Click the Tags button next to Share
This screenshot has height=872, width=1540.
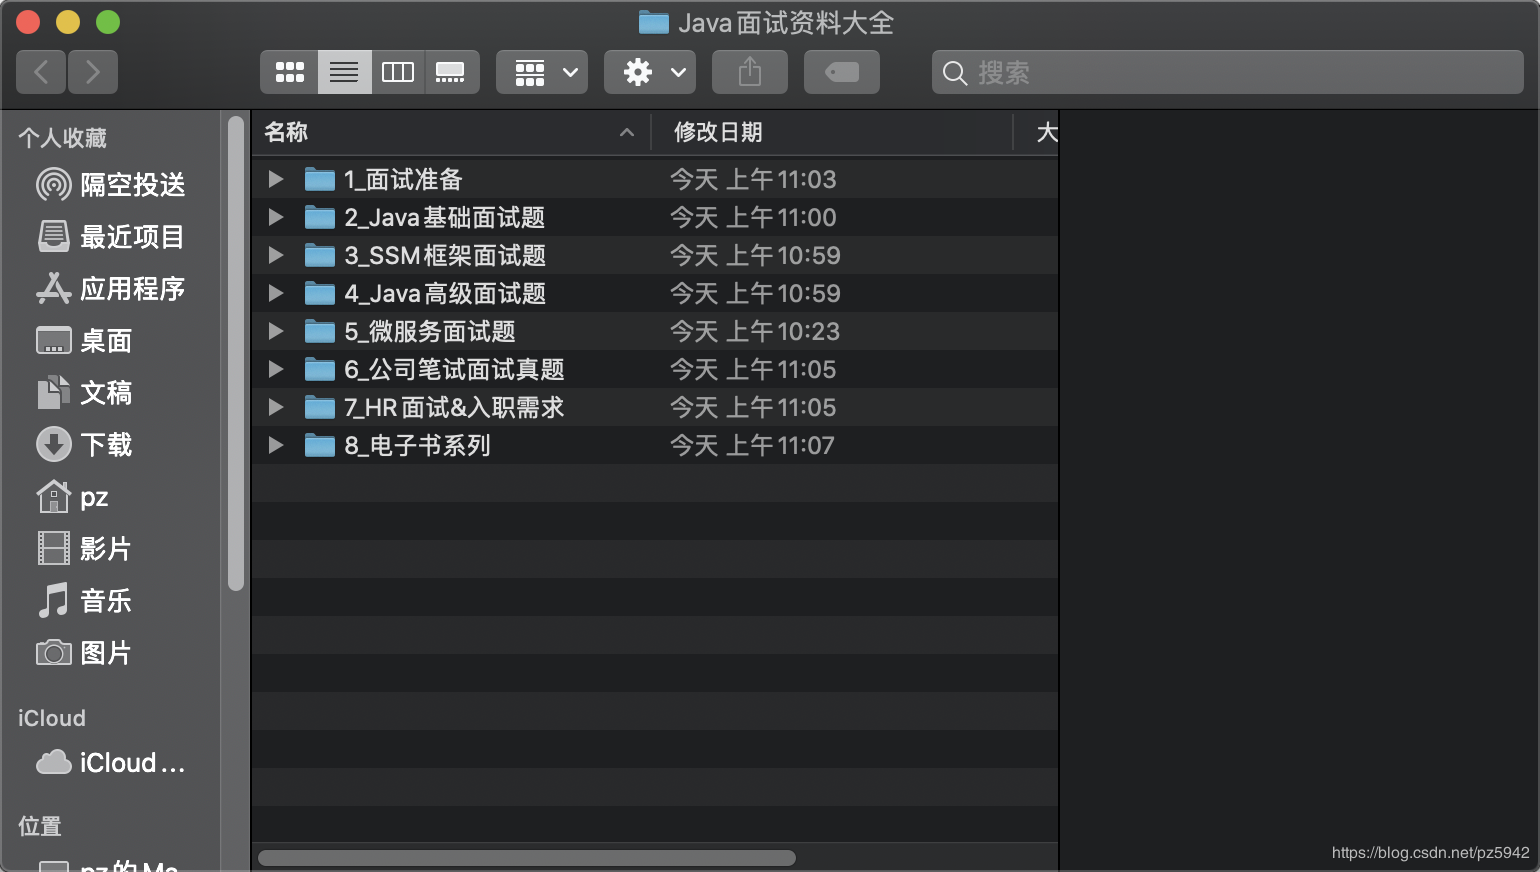click(x=841, y=71)
